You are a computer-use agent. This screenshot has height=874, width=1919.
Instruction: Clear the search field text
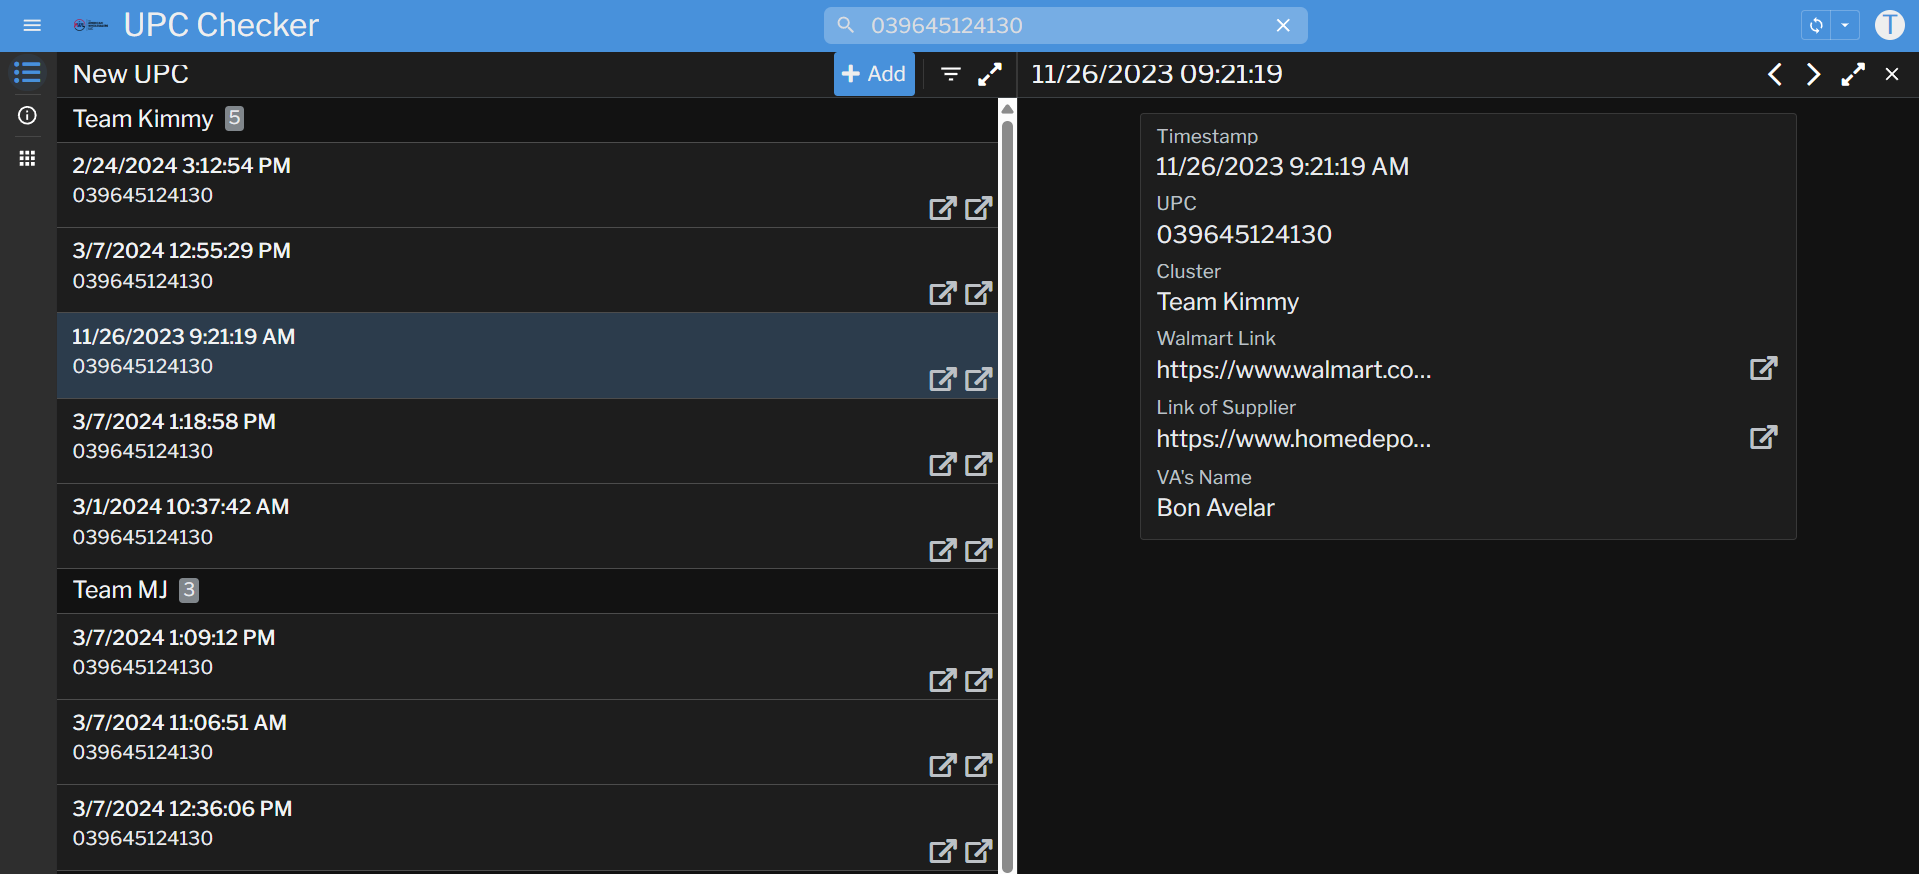[1283, 25]
